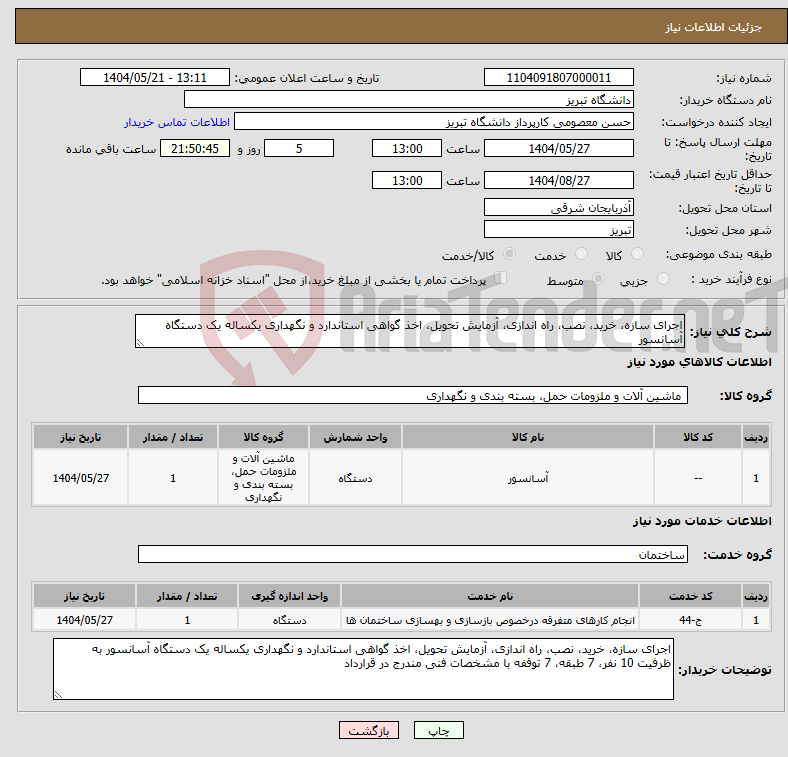This screenshot has height=757, width=788.
Task: Click the شماره نیاز field 1104091807000011
Action: [x=558, y=77]
